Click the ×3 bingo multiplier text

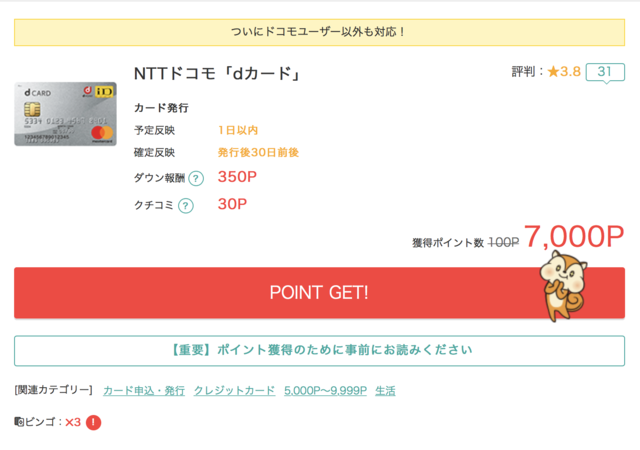[73, 422]
